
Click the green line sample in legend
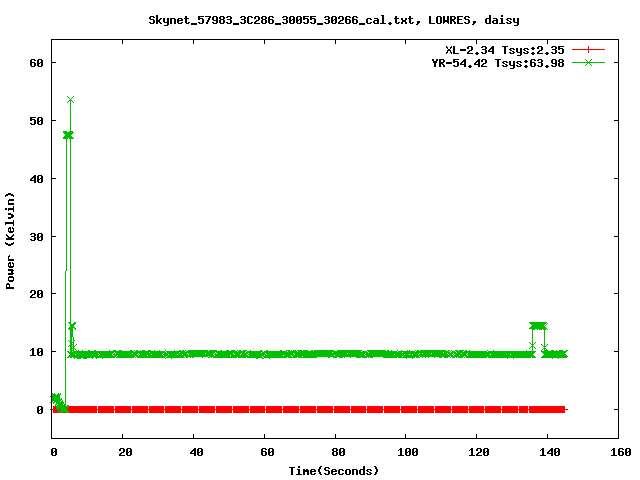588,62
